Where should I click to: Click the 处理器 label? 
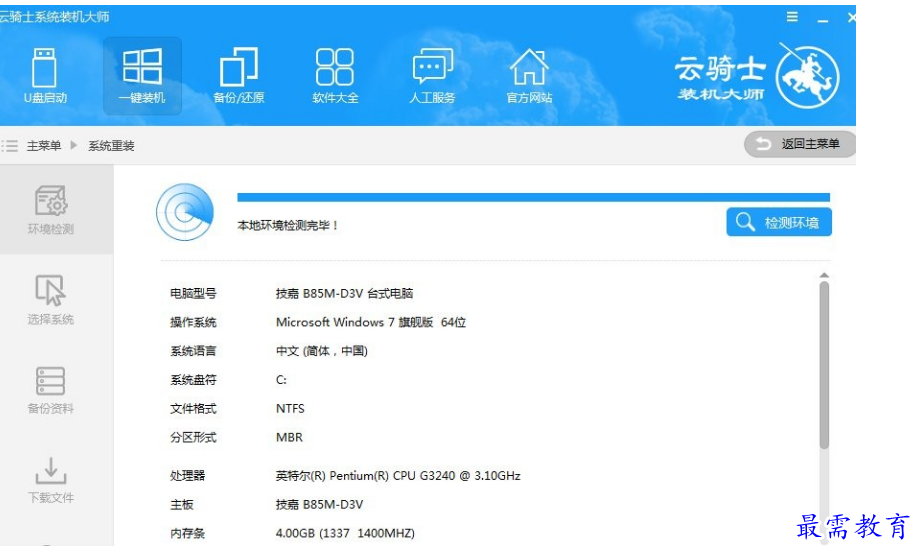187,476
